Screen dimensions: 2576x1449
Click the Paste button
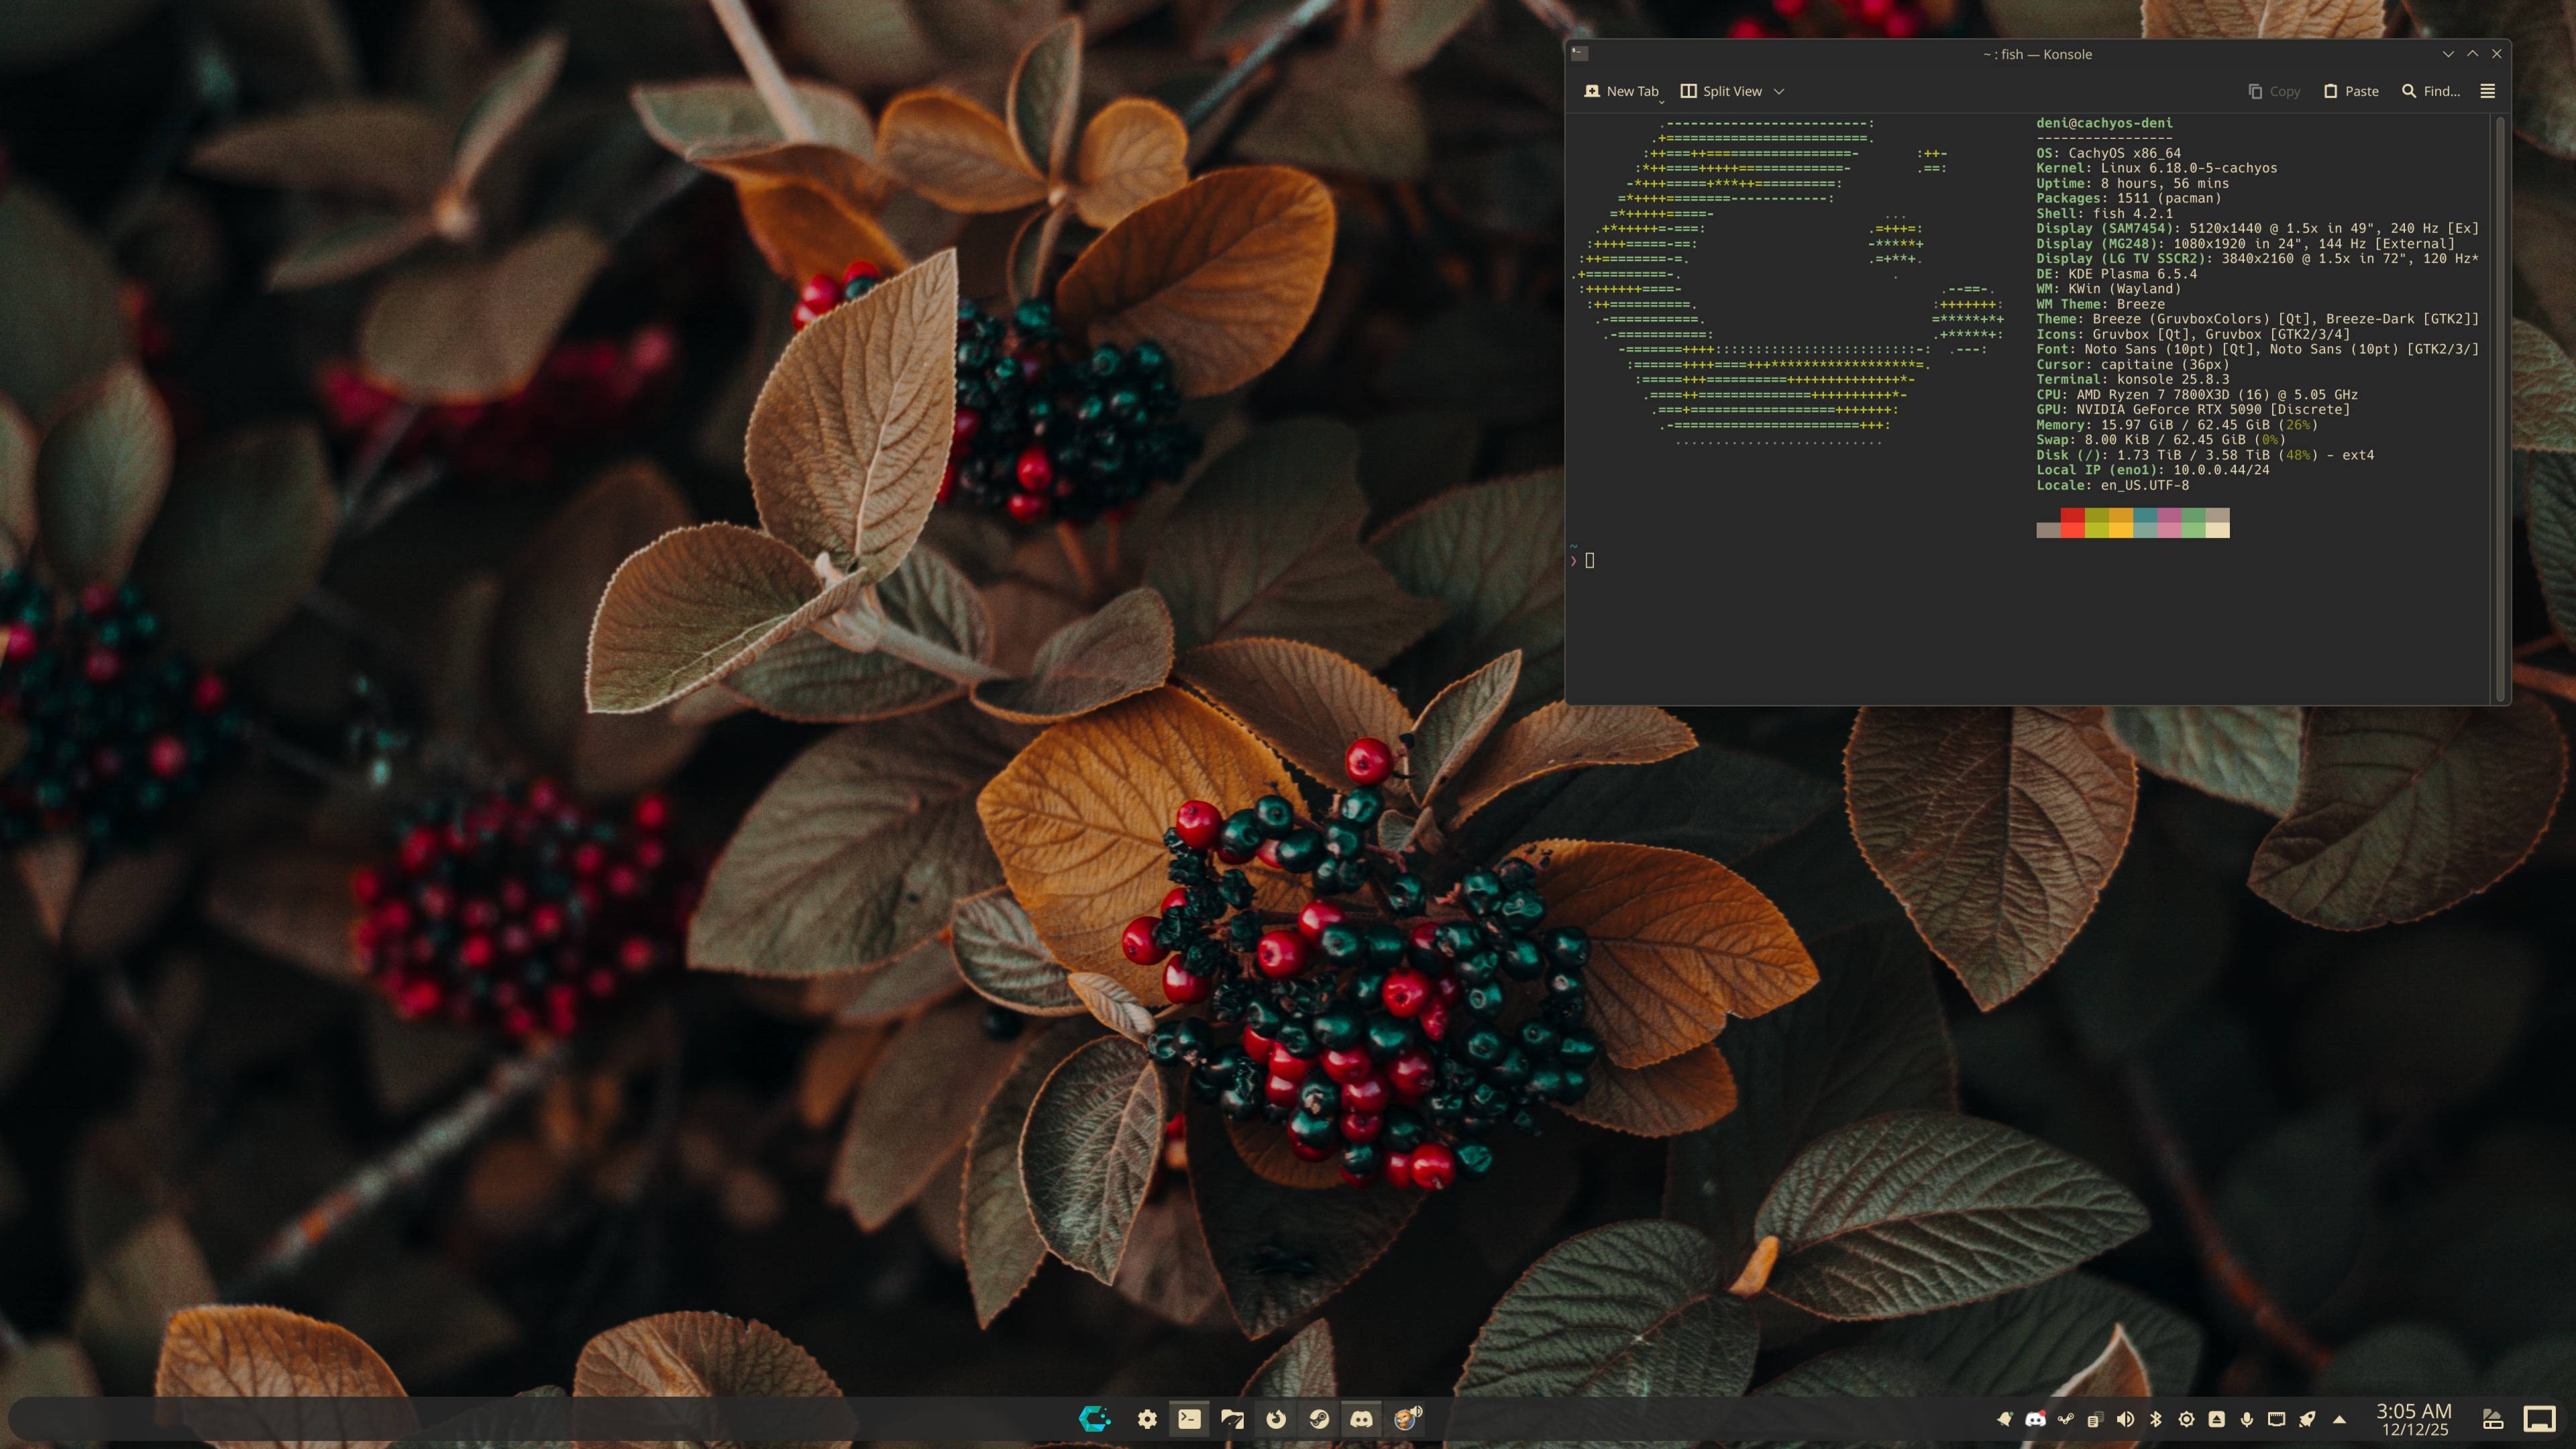point(2351,91)
